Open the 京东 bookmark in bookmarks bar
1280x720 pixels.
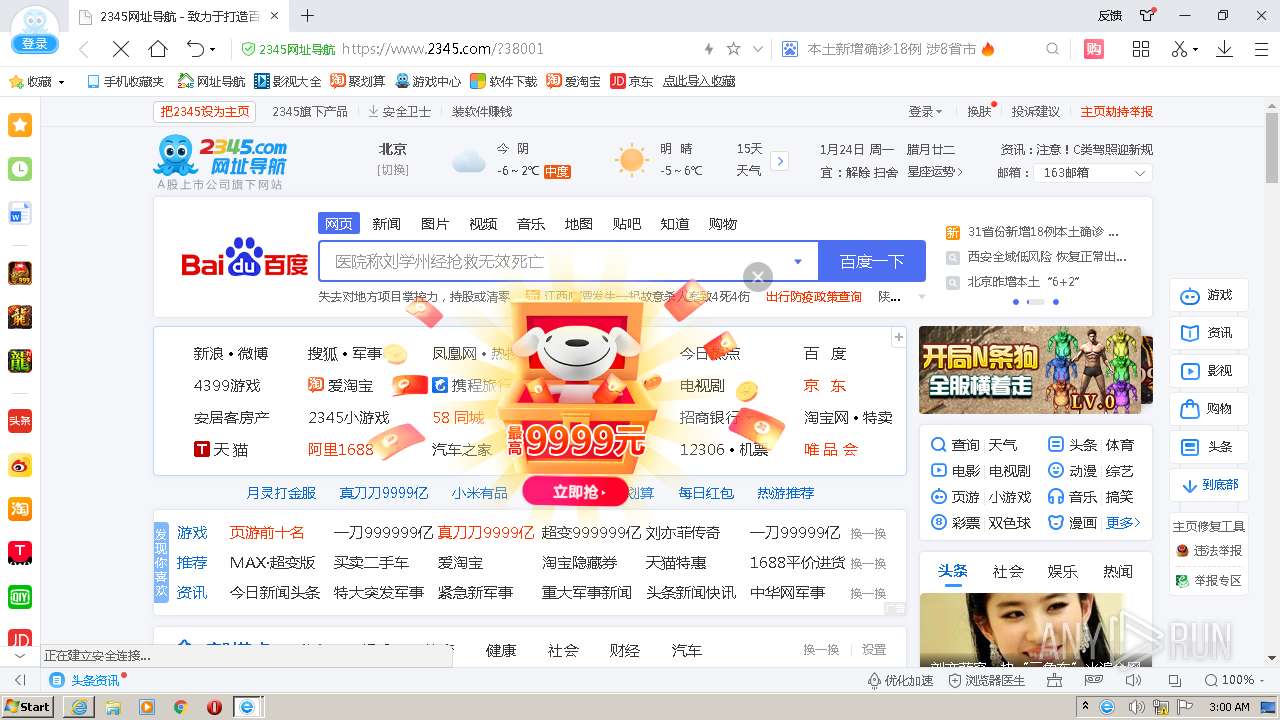632,82
